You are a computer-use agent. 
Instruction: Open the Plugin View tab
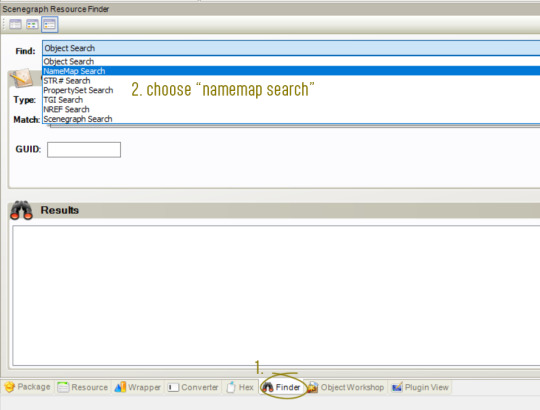[x=420, y=387]
